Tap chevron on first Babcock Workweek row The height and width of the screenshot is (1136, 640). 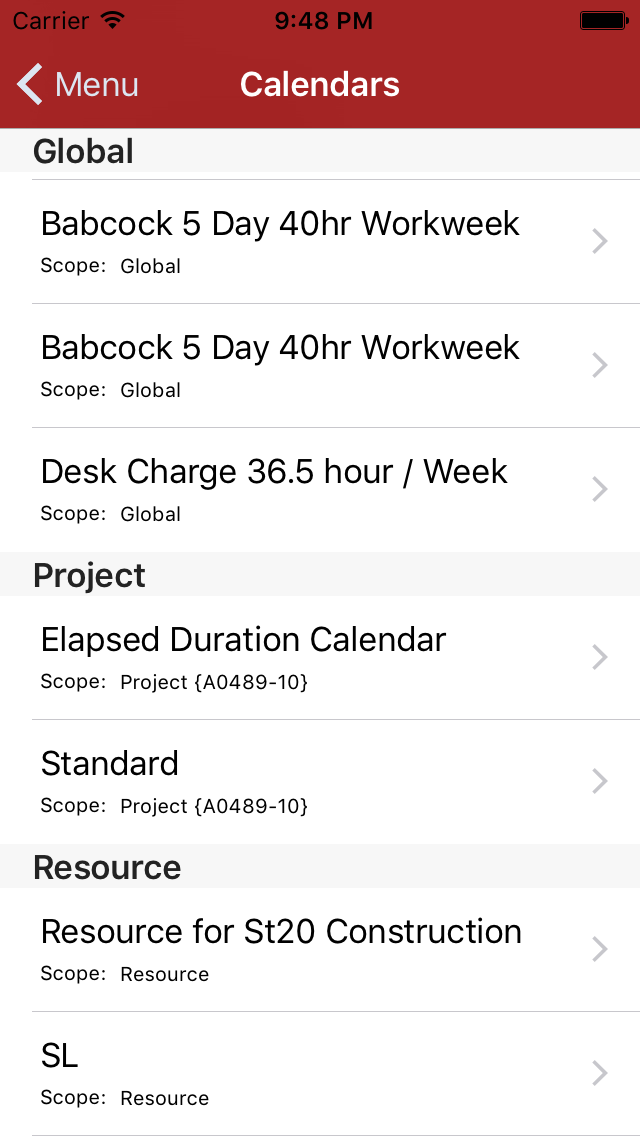[x=600, y=241]
